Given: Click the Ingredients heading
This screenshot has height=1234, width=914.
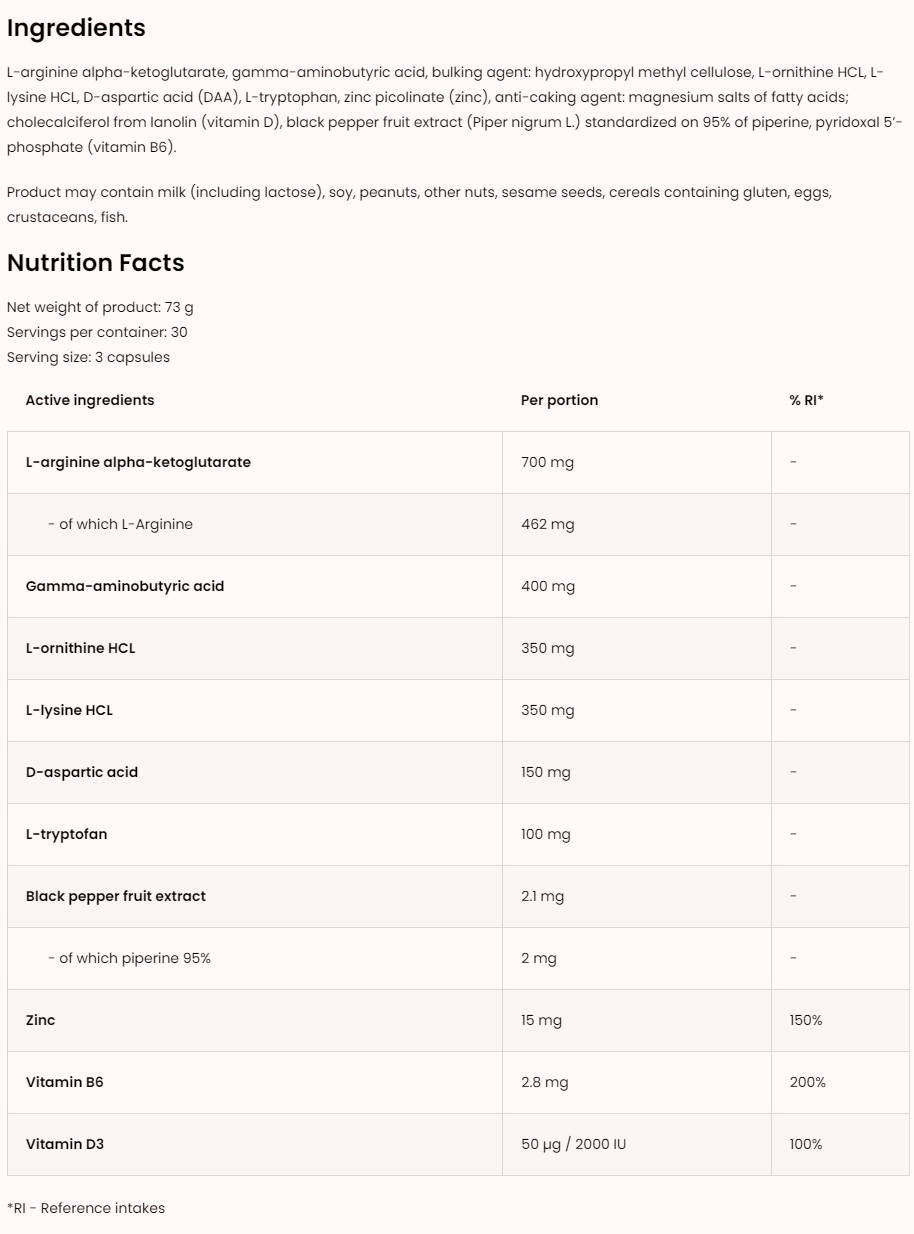Looking at the screenshot, I should click(x=76, y=28).
